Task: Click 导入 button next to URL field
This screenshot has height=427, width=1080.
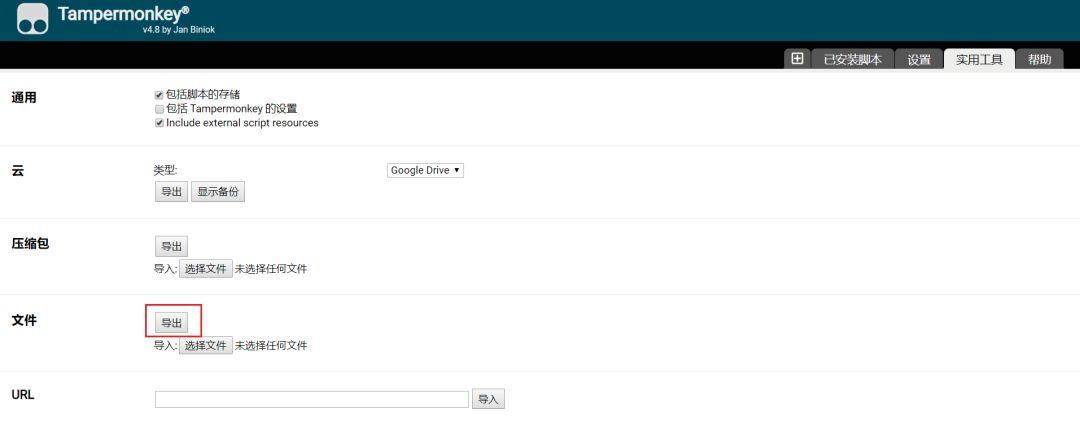Action: (488, 399)
